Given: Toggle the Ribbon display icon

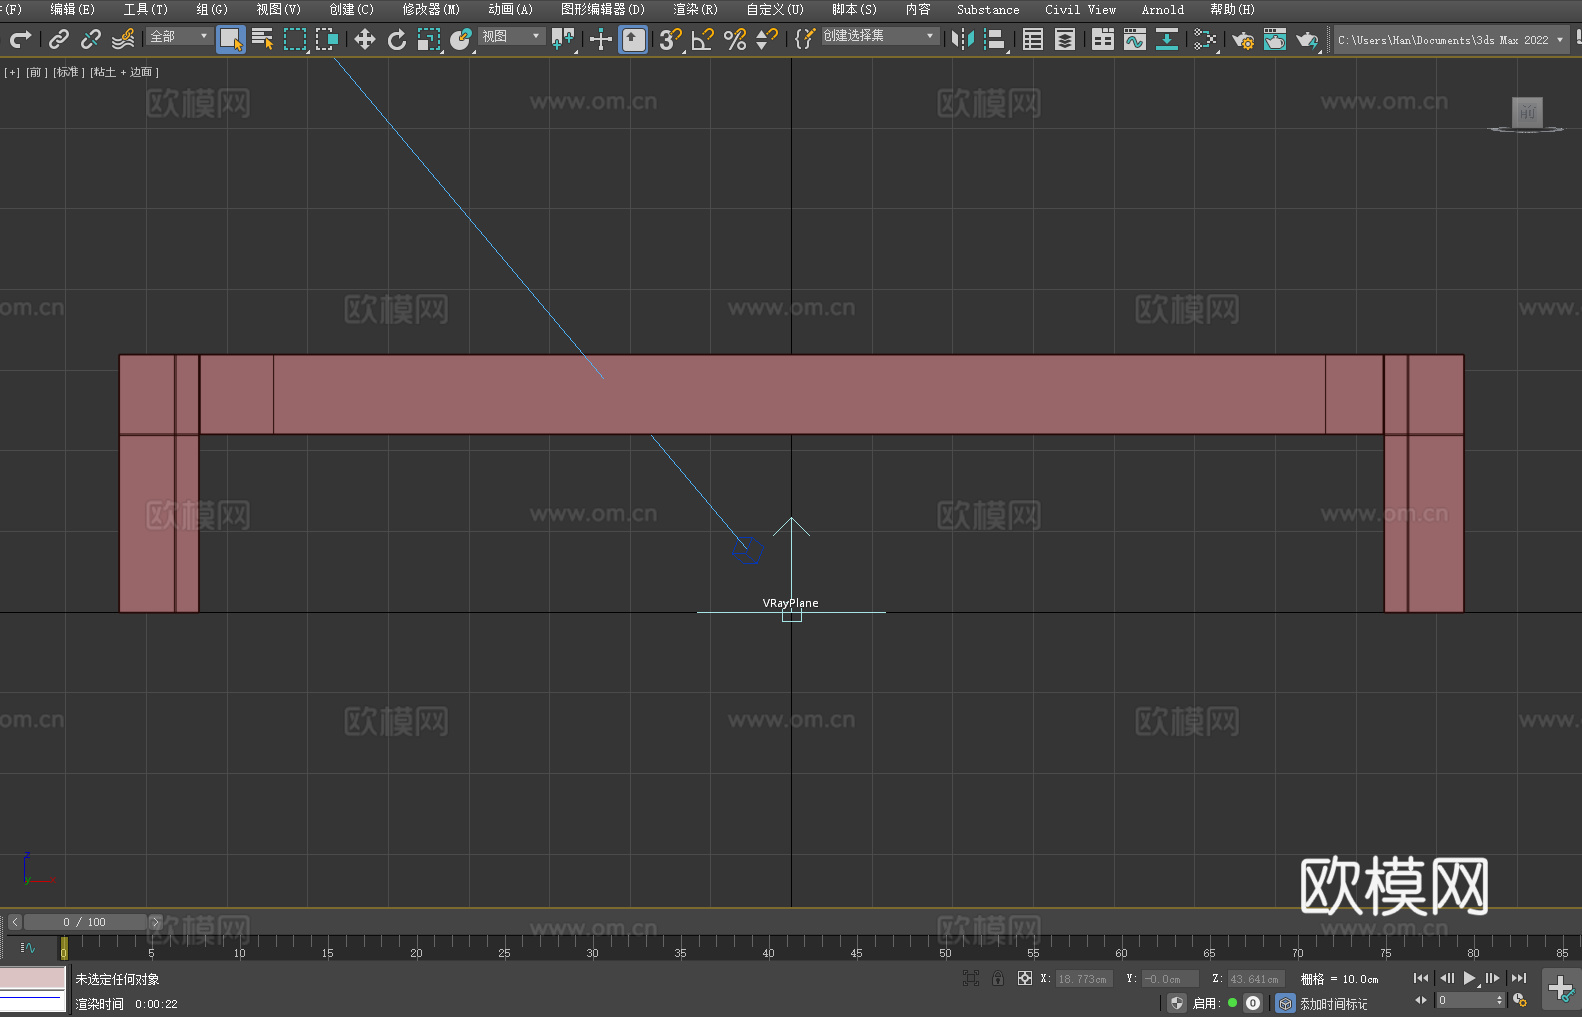Looking at the screenshot, I should pyautogui.click(x=1103, y=39).
